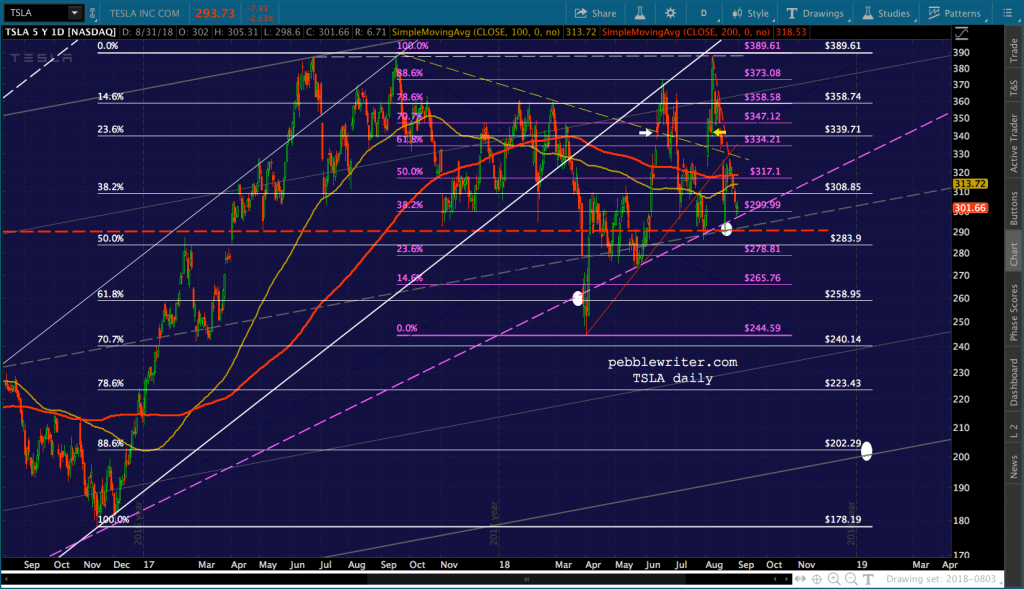
Task: Click the crosshair target icon
Action: pos(817,579)
